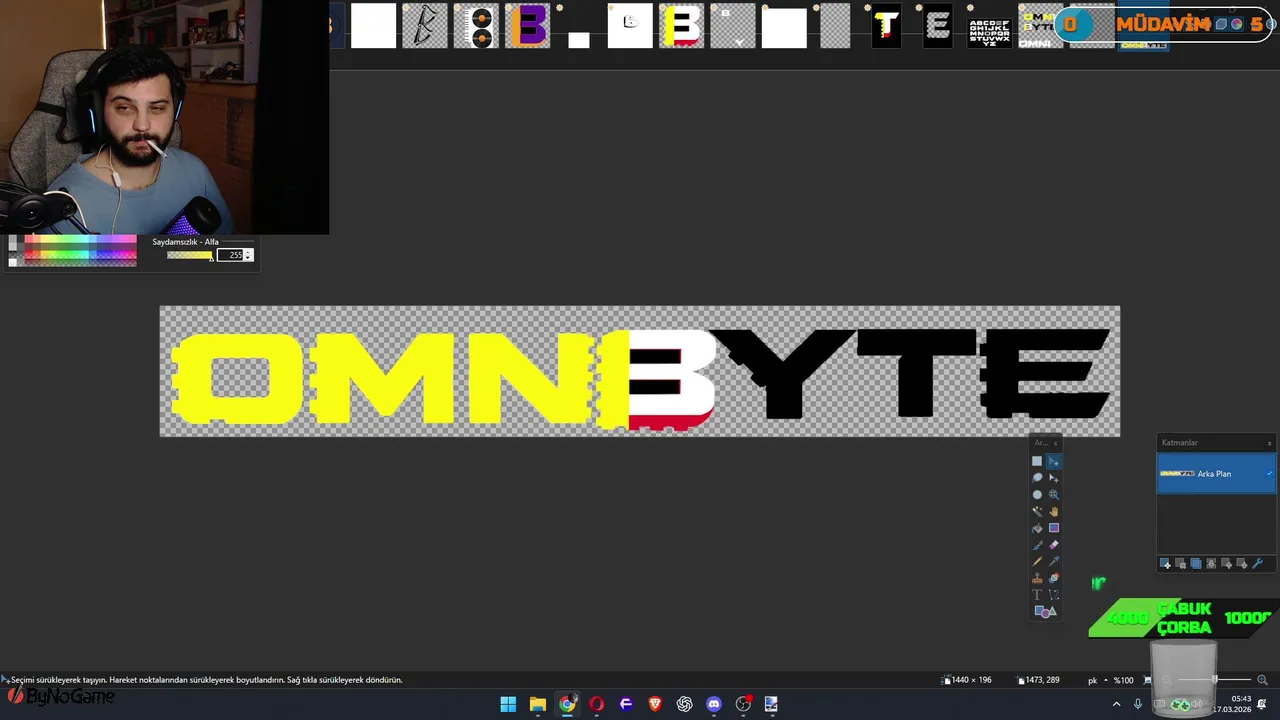Image resolution: width=1280 pixels, height=720 pixels.
Task: Select the Clone Stamp tool
Action: [x=1037, y=578]
